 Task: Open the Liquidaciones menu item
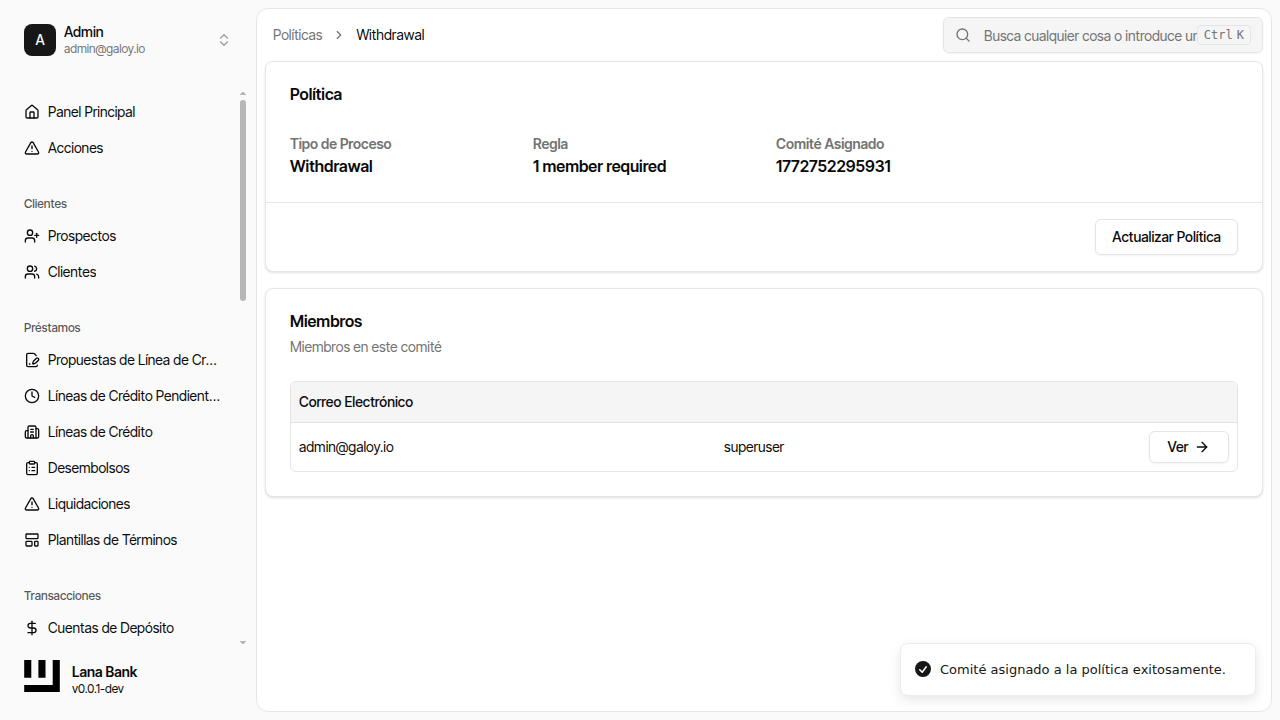(x=89, y=504)
